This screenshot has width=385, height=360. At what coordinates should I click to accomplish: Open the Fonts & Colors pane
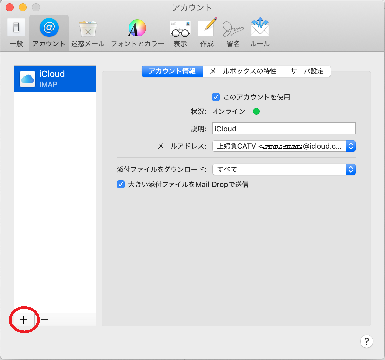137,33
